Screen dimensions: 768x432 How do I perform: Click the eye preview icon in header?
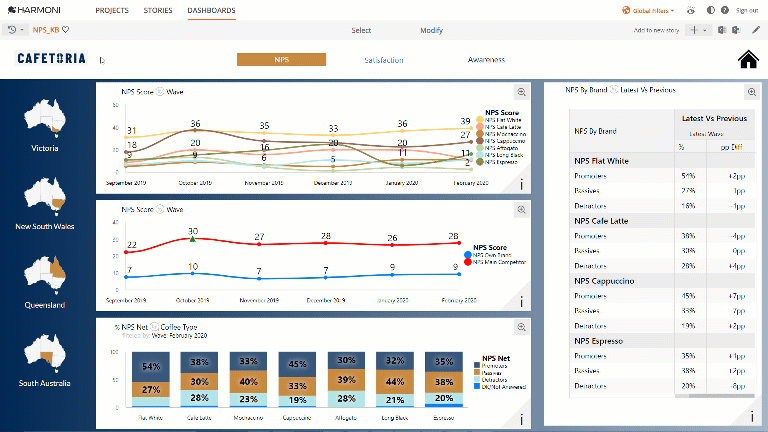coord(691,10)
